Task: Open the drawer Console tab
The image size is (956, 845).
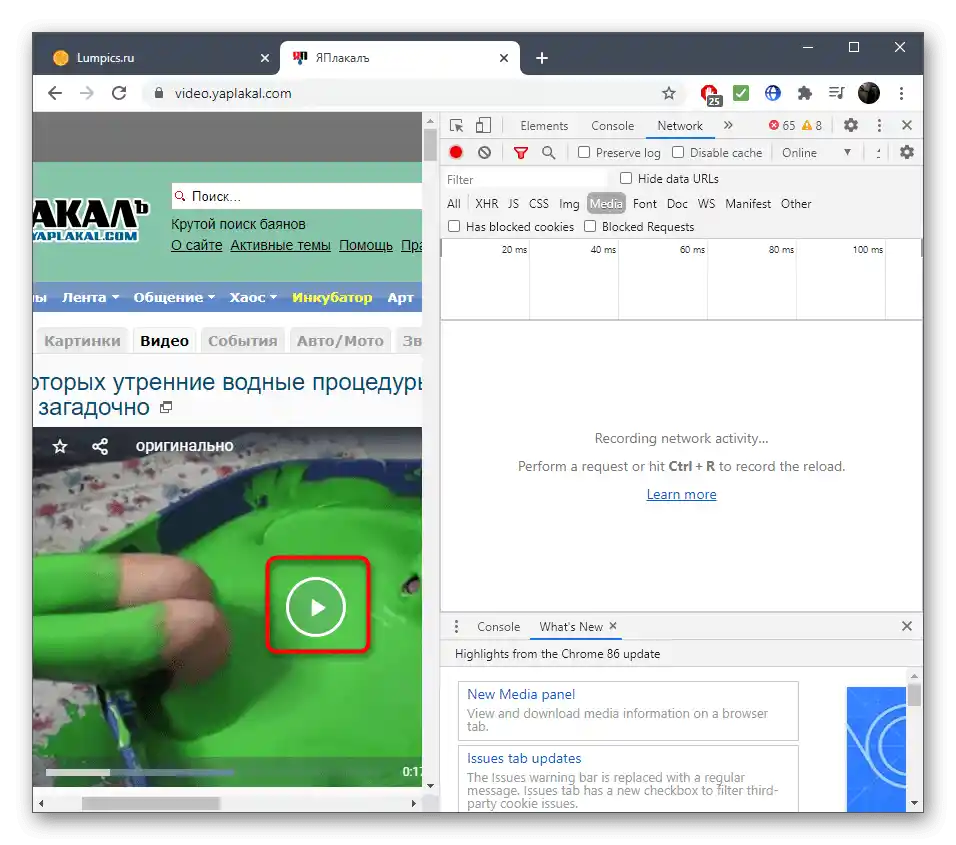Action: (498, 627)
